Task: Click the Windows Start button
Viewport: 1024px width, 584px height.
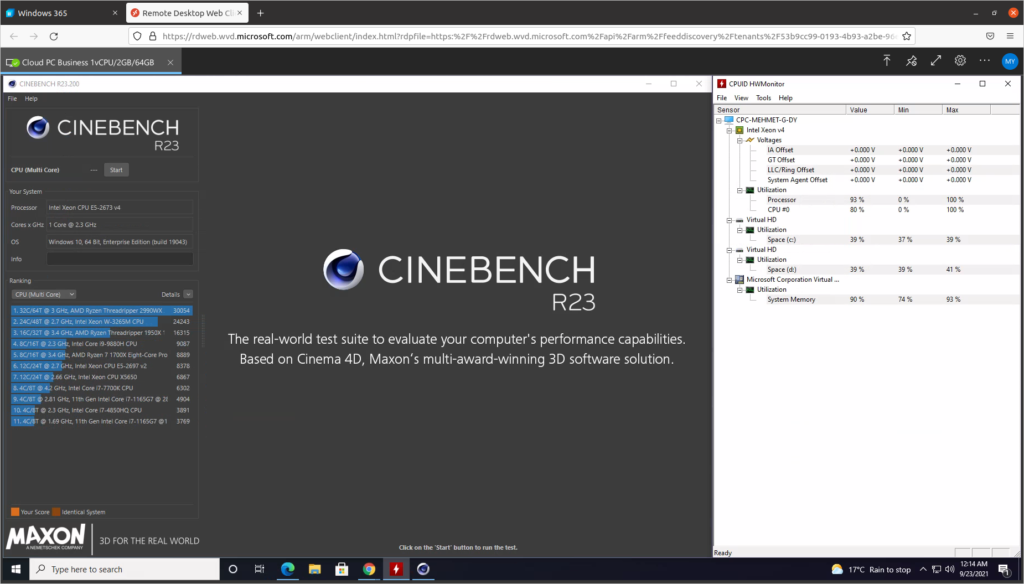Action: point(16,570)
